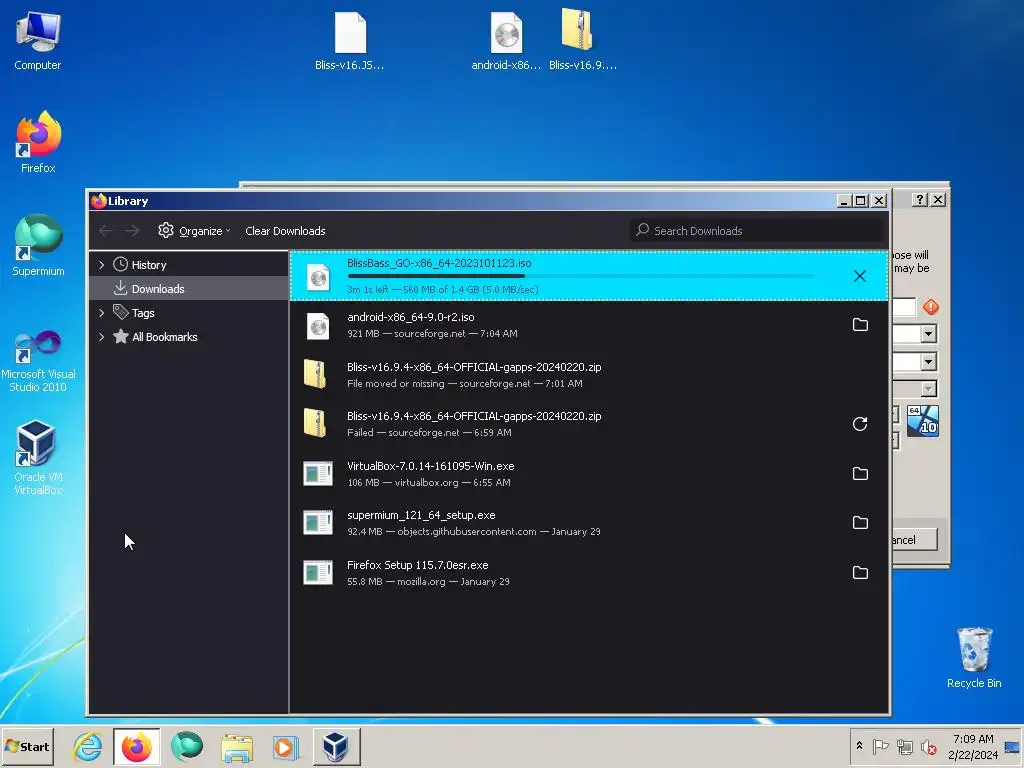This screenshot has height=768, width=1024.
Task: Click the search magnifier icon in Library
Action: pyautogui.click(x=643, y=230)
